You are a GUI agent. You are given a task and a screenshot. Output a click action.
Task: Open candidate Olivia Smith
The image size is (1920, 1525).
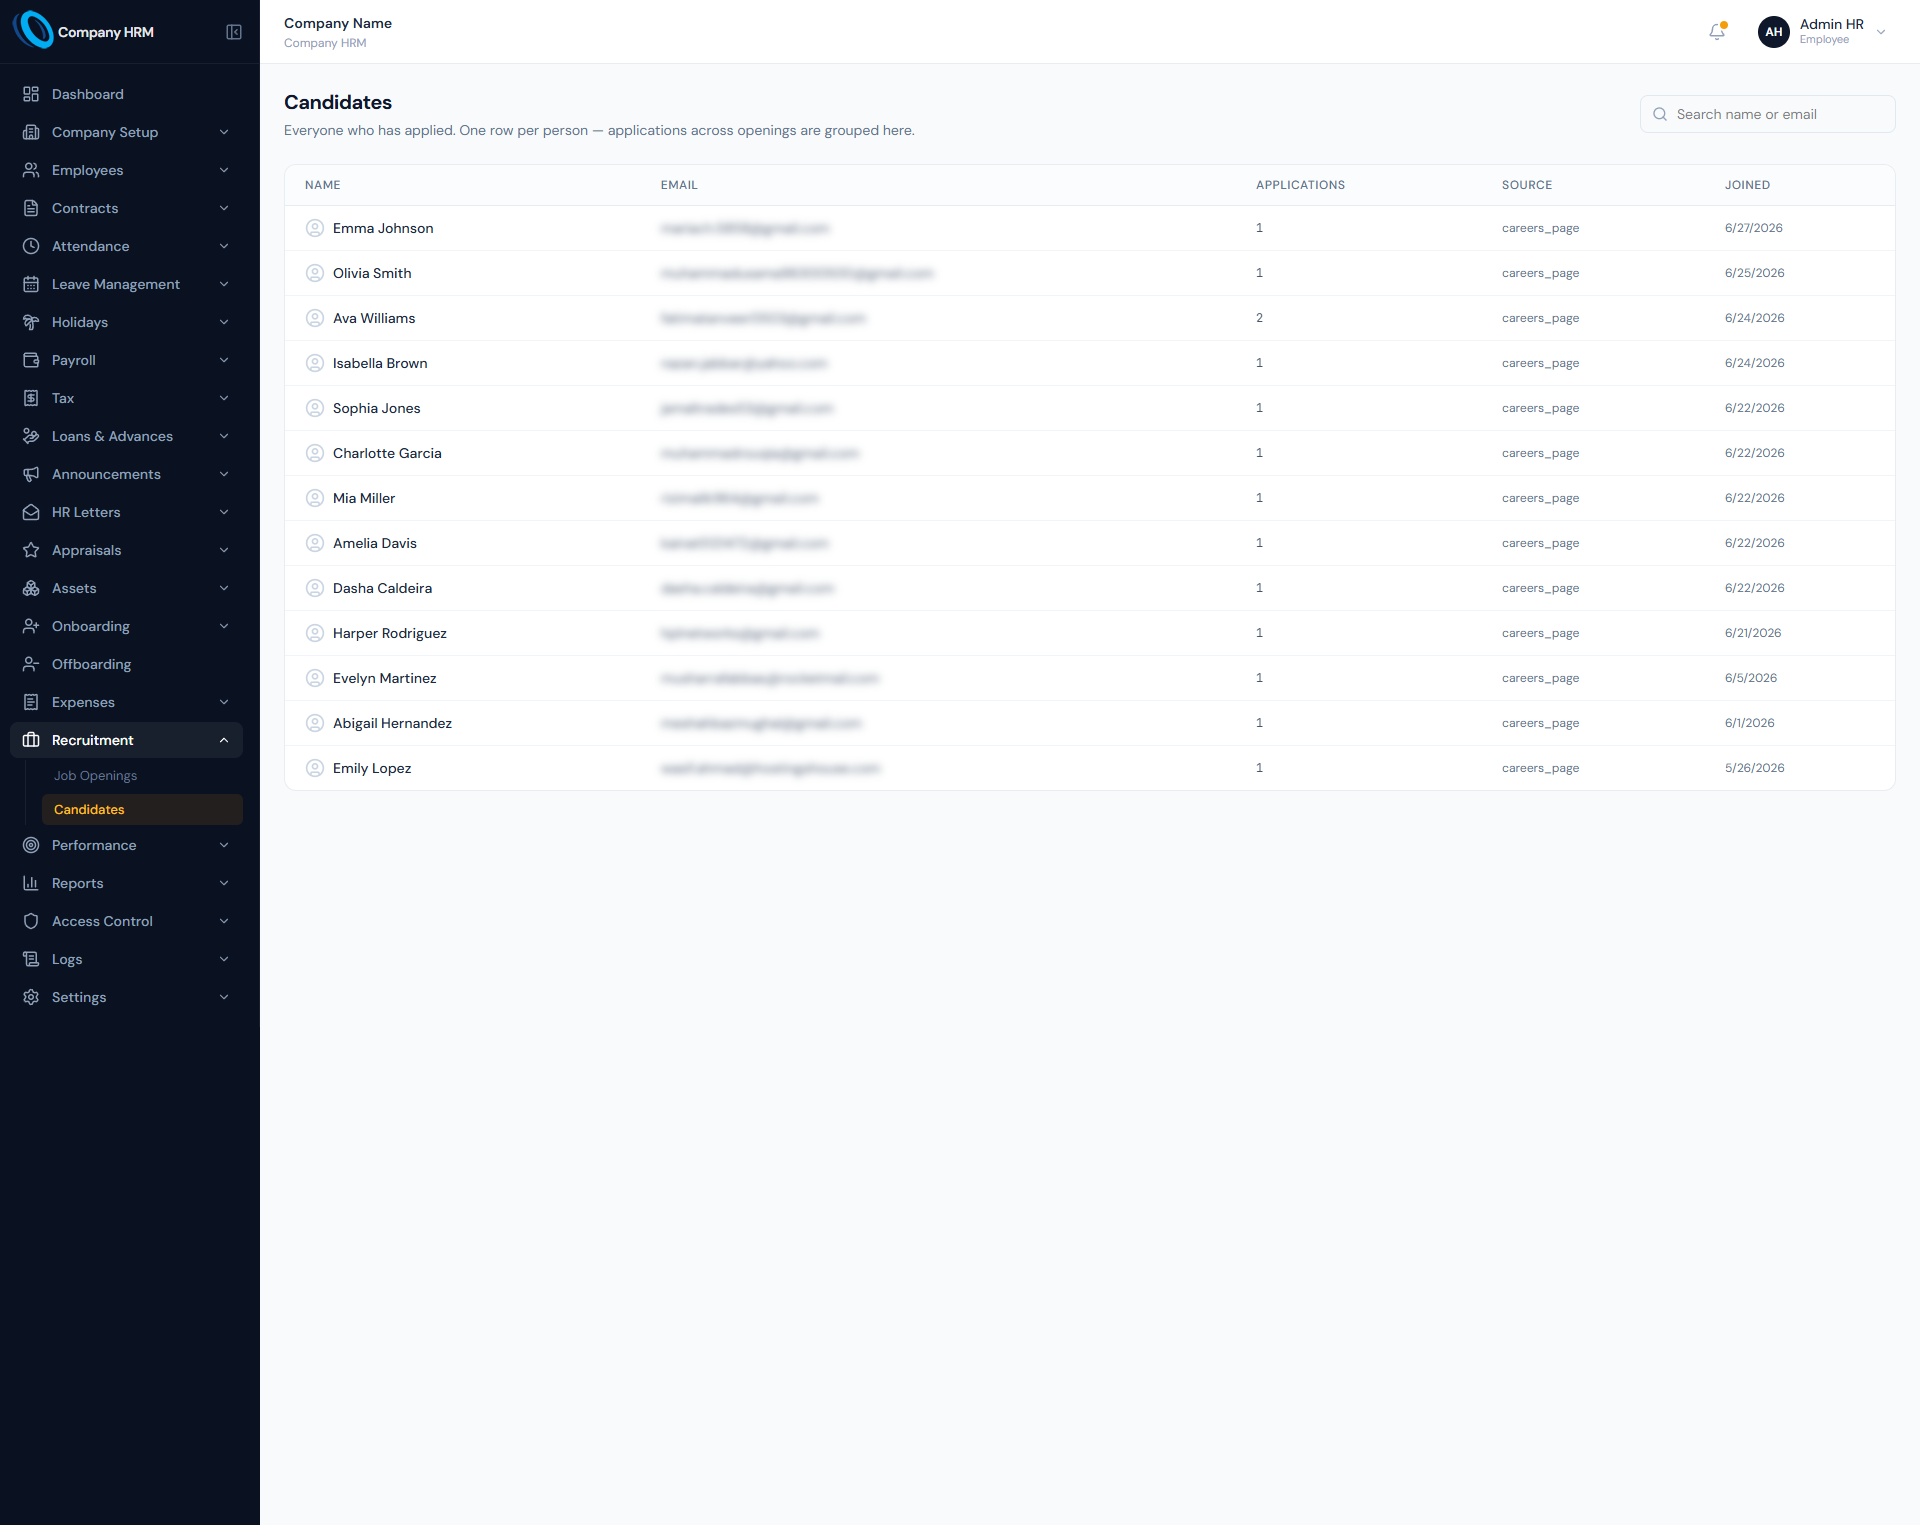click(x=372, y=273)
